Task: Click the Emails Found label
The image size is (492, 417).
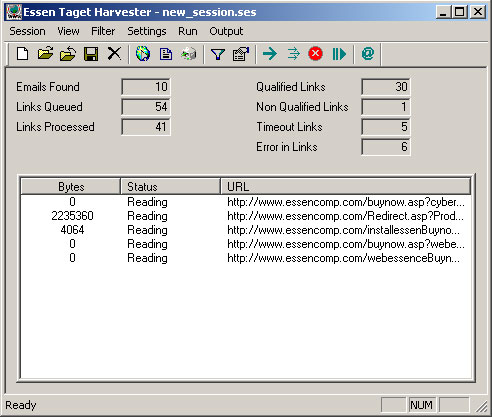Action: pos(48,87)
